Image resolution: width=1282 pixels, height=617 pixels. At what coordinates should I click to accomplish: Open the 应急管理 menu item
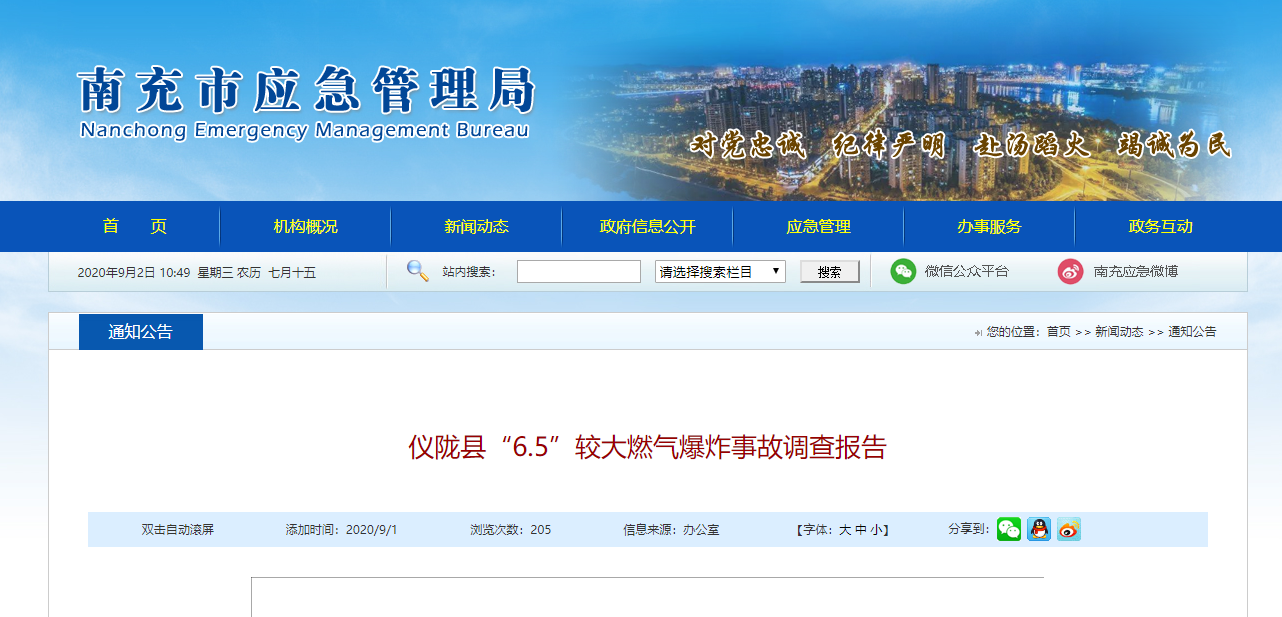tap(818, 226)
